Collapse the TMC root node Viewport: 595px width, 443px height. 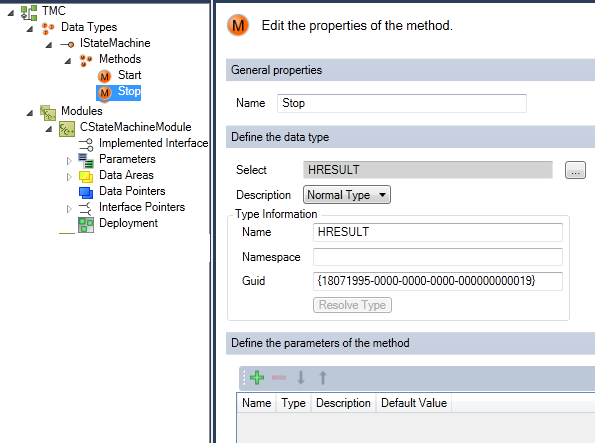pyautogui.click(x=11, y=13)
